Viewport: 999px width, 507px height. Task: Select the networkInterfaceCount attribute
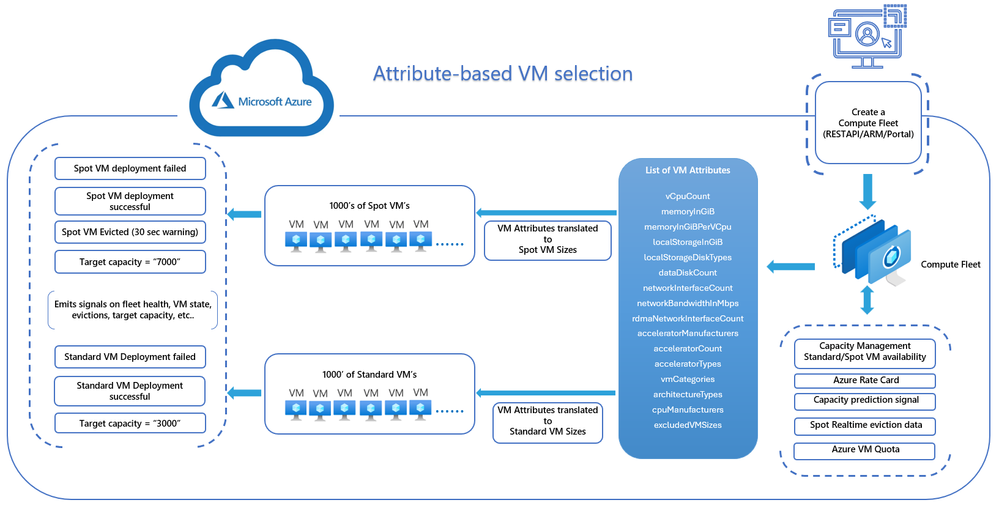click(x=688, y=288)
